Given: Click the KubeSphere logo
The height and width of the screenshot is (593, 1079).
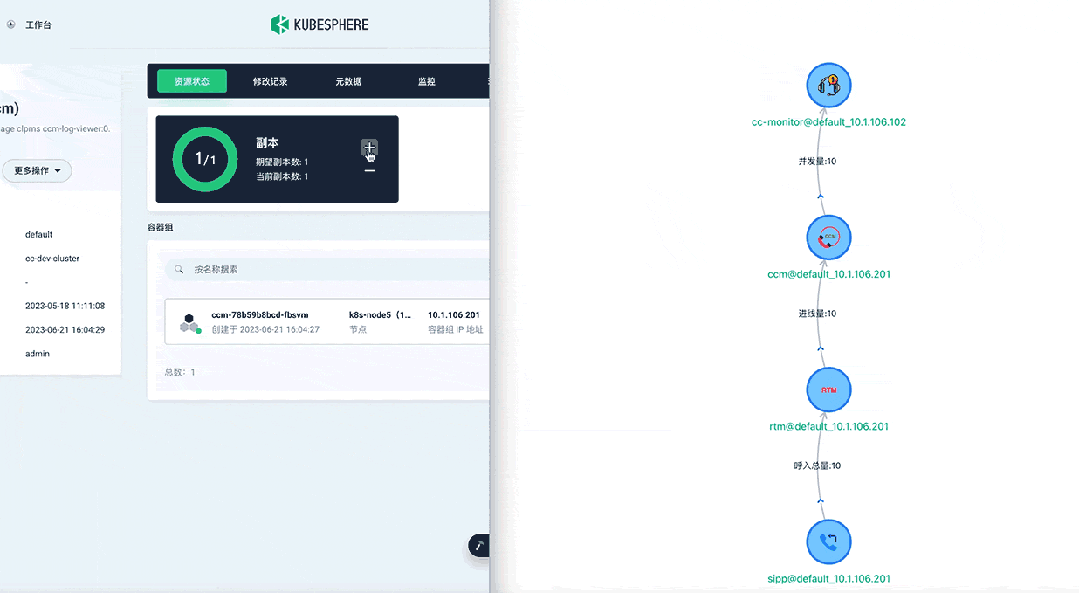Looking at the screenshot, I should pyautogui.click(x=319, y=24).
